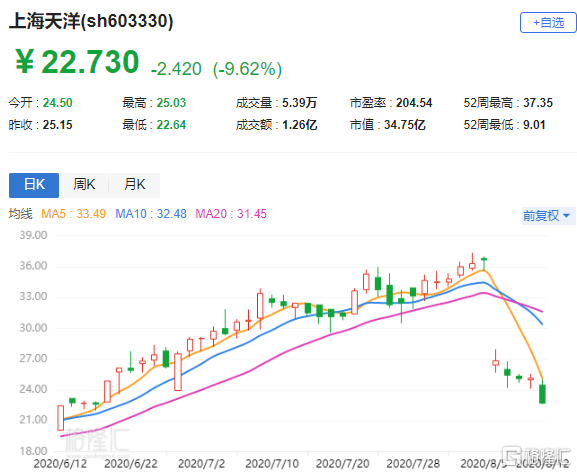Click the 52-week high value 37.35
Screen dimensions: 577x473
538,103
